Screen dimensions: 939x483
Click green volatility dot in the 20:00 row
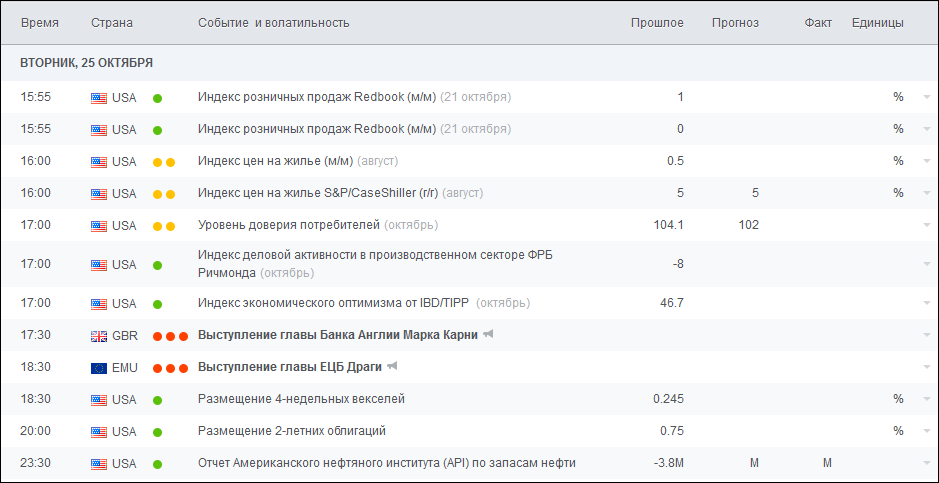[x=157, y=431]
